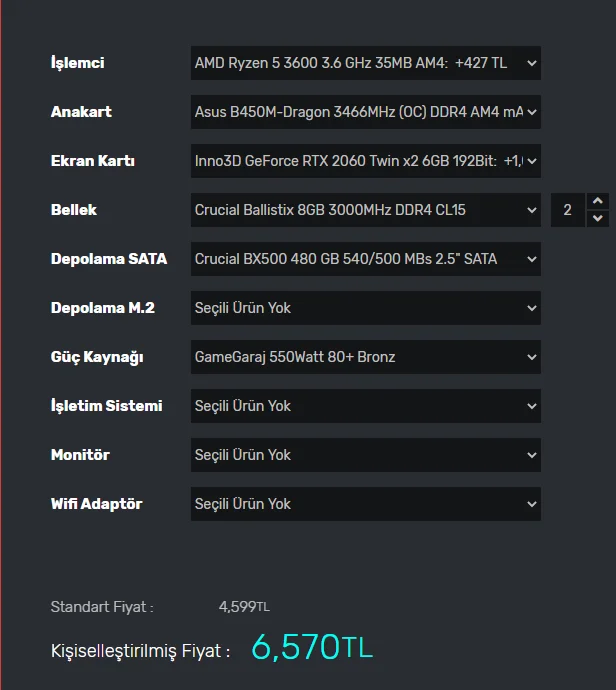
Task: Click the 6,570TL customized price
Action: [312, 647]
